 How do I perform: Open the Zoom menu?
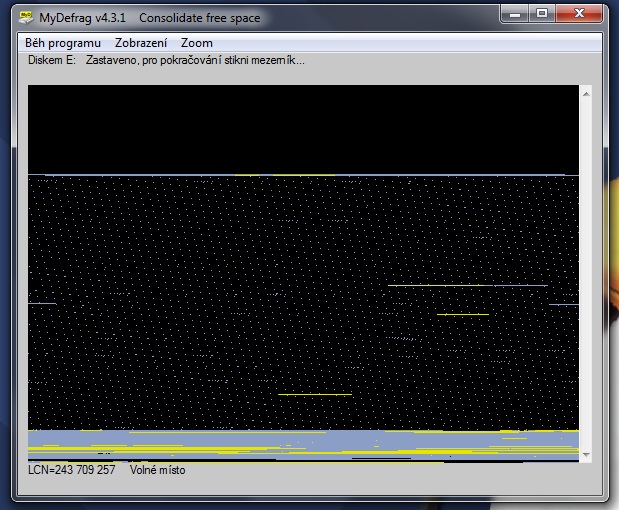click(x=197, y=43)
